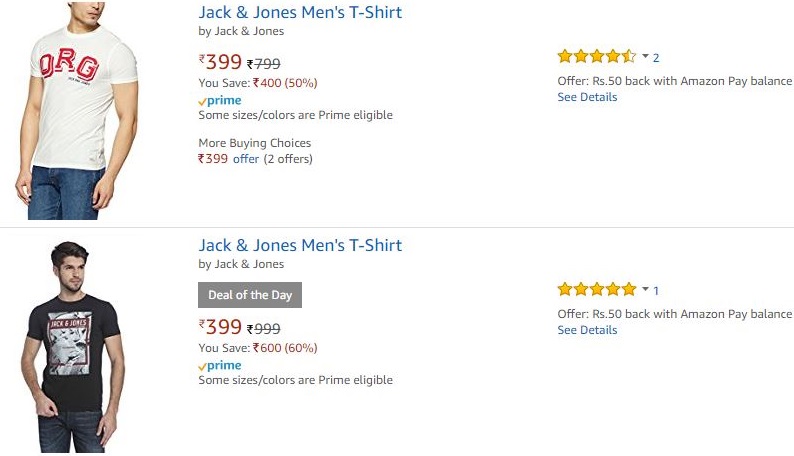The image size is (794, 456).
Task: Click the "by Jack & Jones" byline above Deal of the Day
Action: (x=241, y=264)
